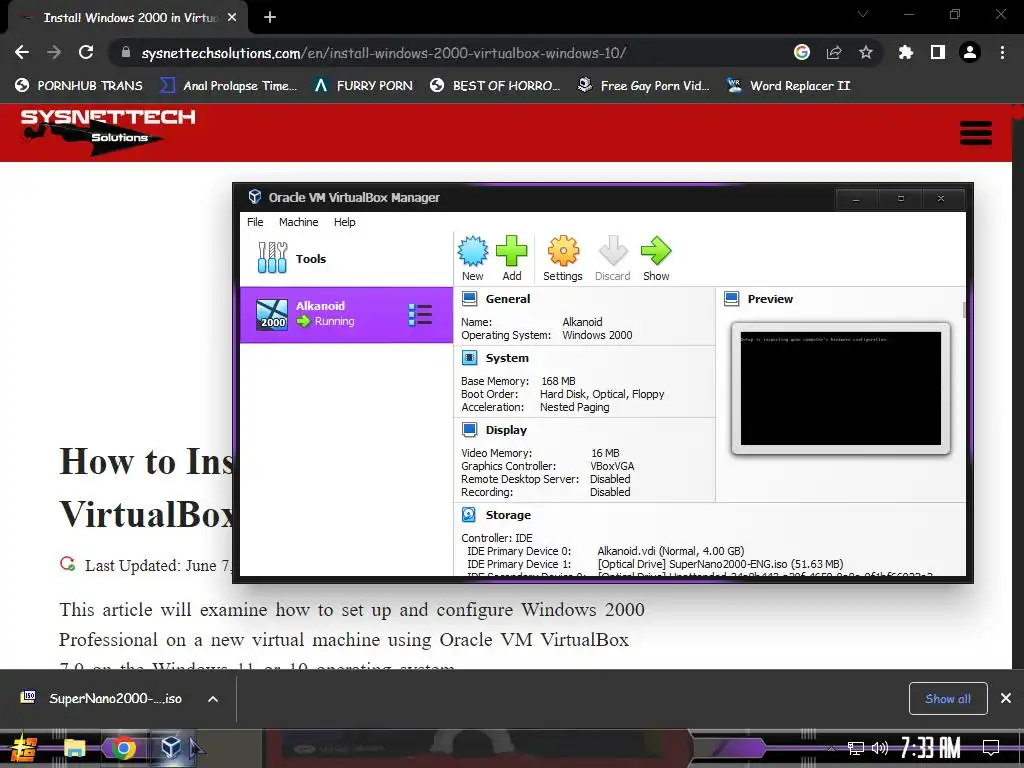Click the General section monitor icon
The image size is (1024, 768).
point(469,299)
